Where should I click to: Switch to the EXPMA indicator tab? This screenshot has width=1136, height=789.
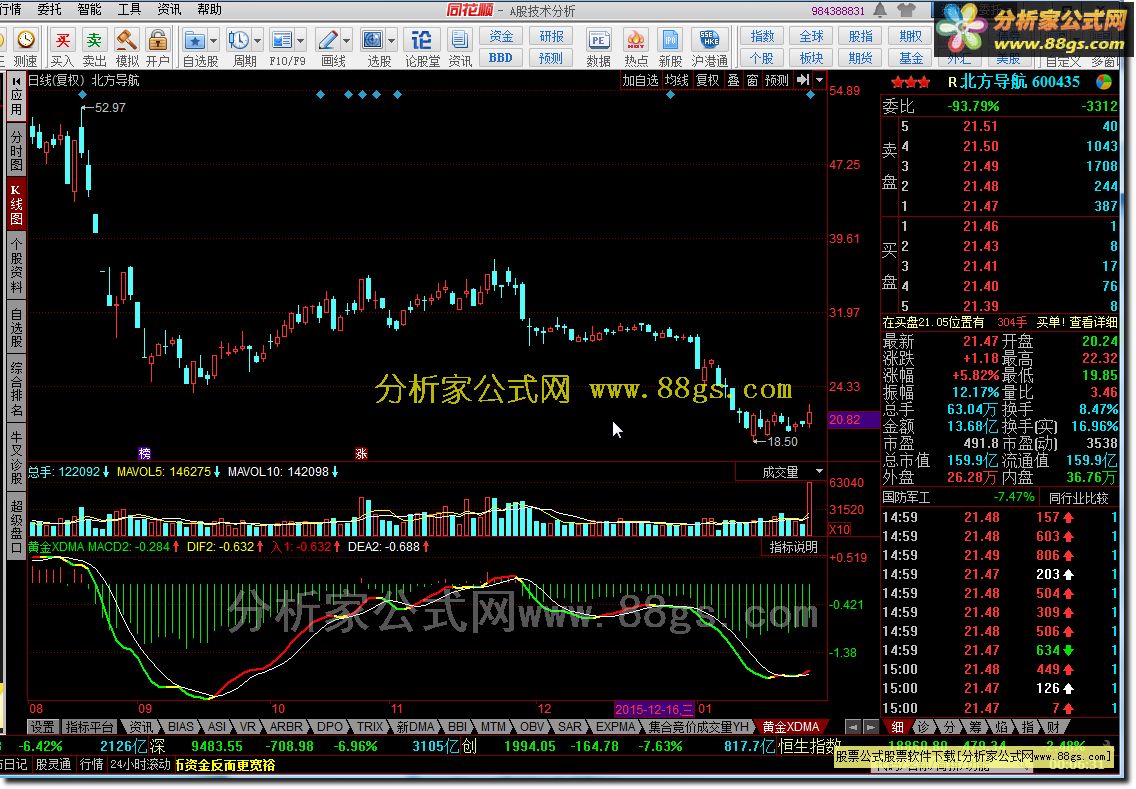tap(615, 727)
